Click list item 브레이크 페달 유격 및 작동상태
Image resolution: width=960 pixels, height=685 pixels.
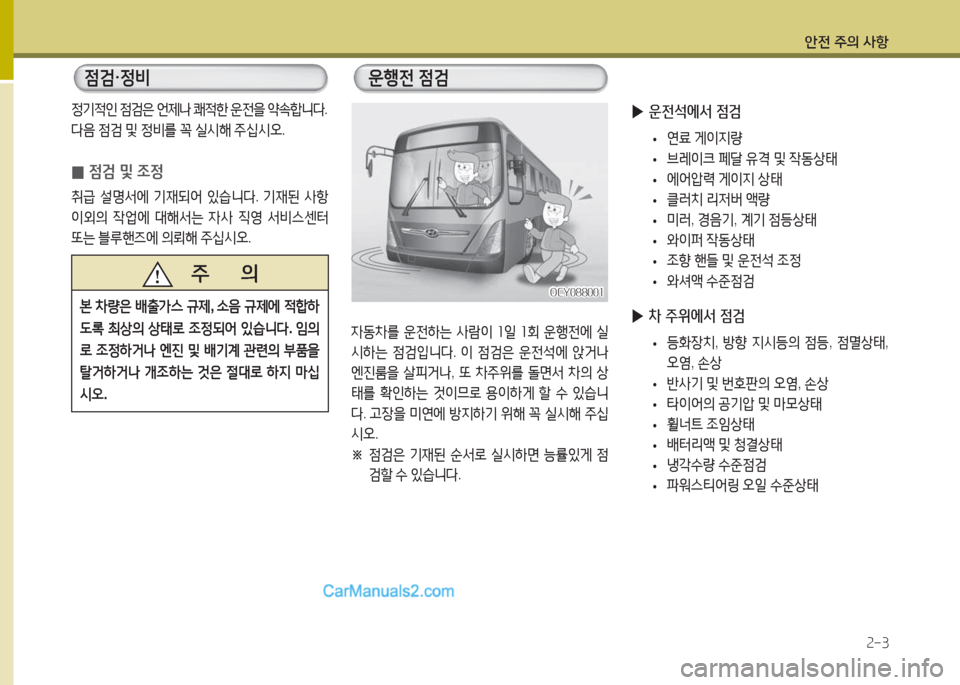point(752,159)
